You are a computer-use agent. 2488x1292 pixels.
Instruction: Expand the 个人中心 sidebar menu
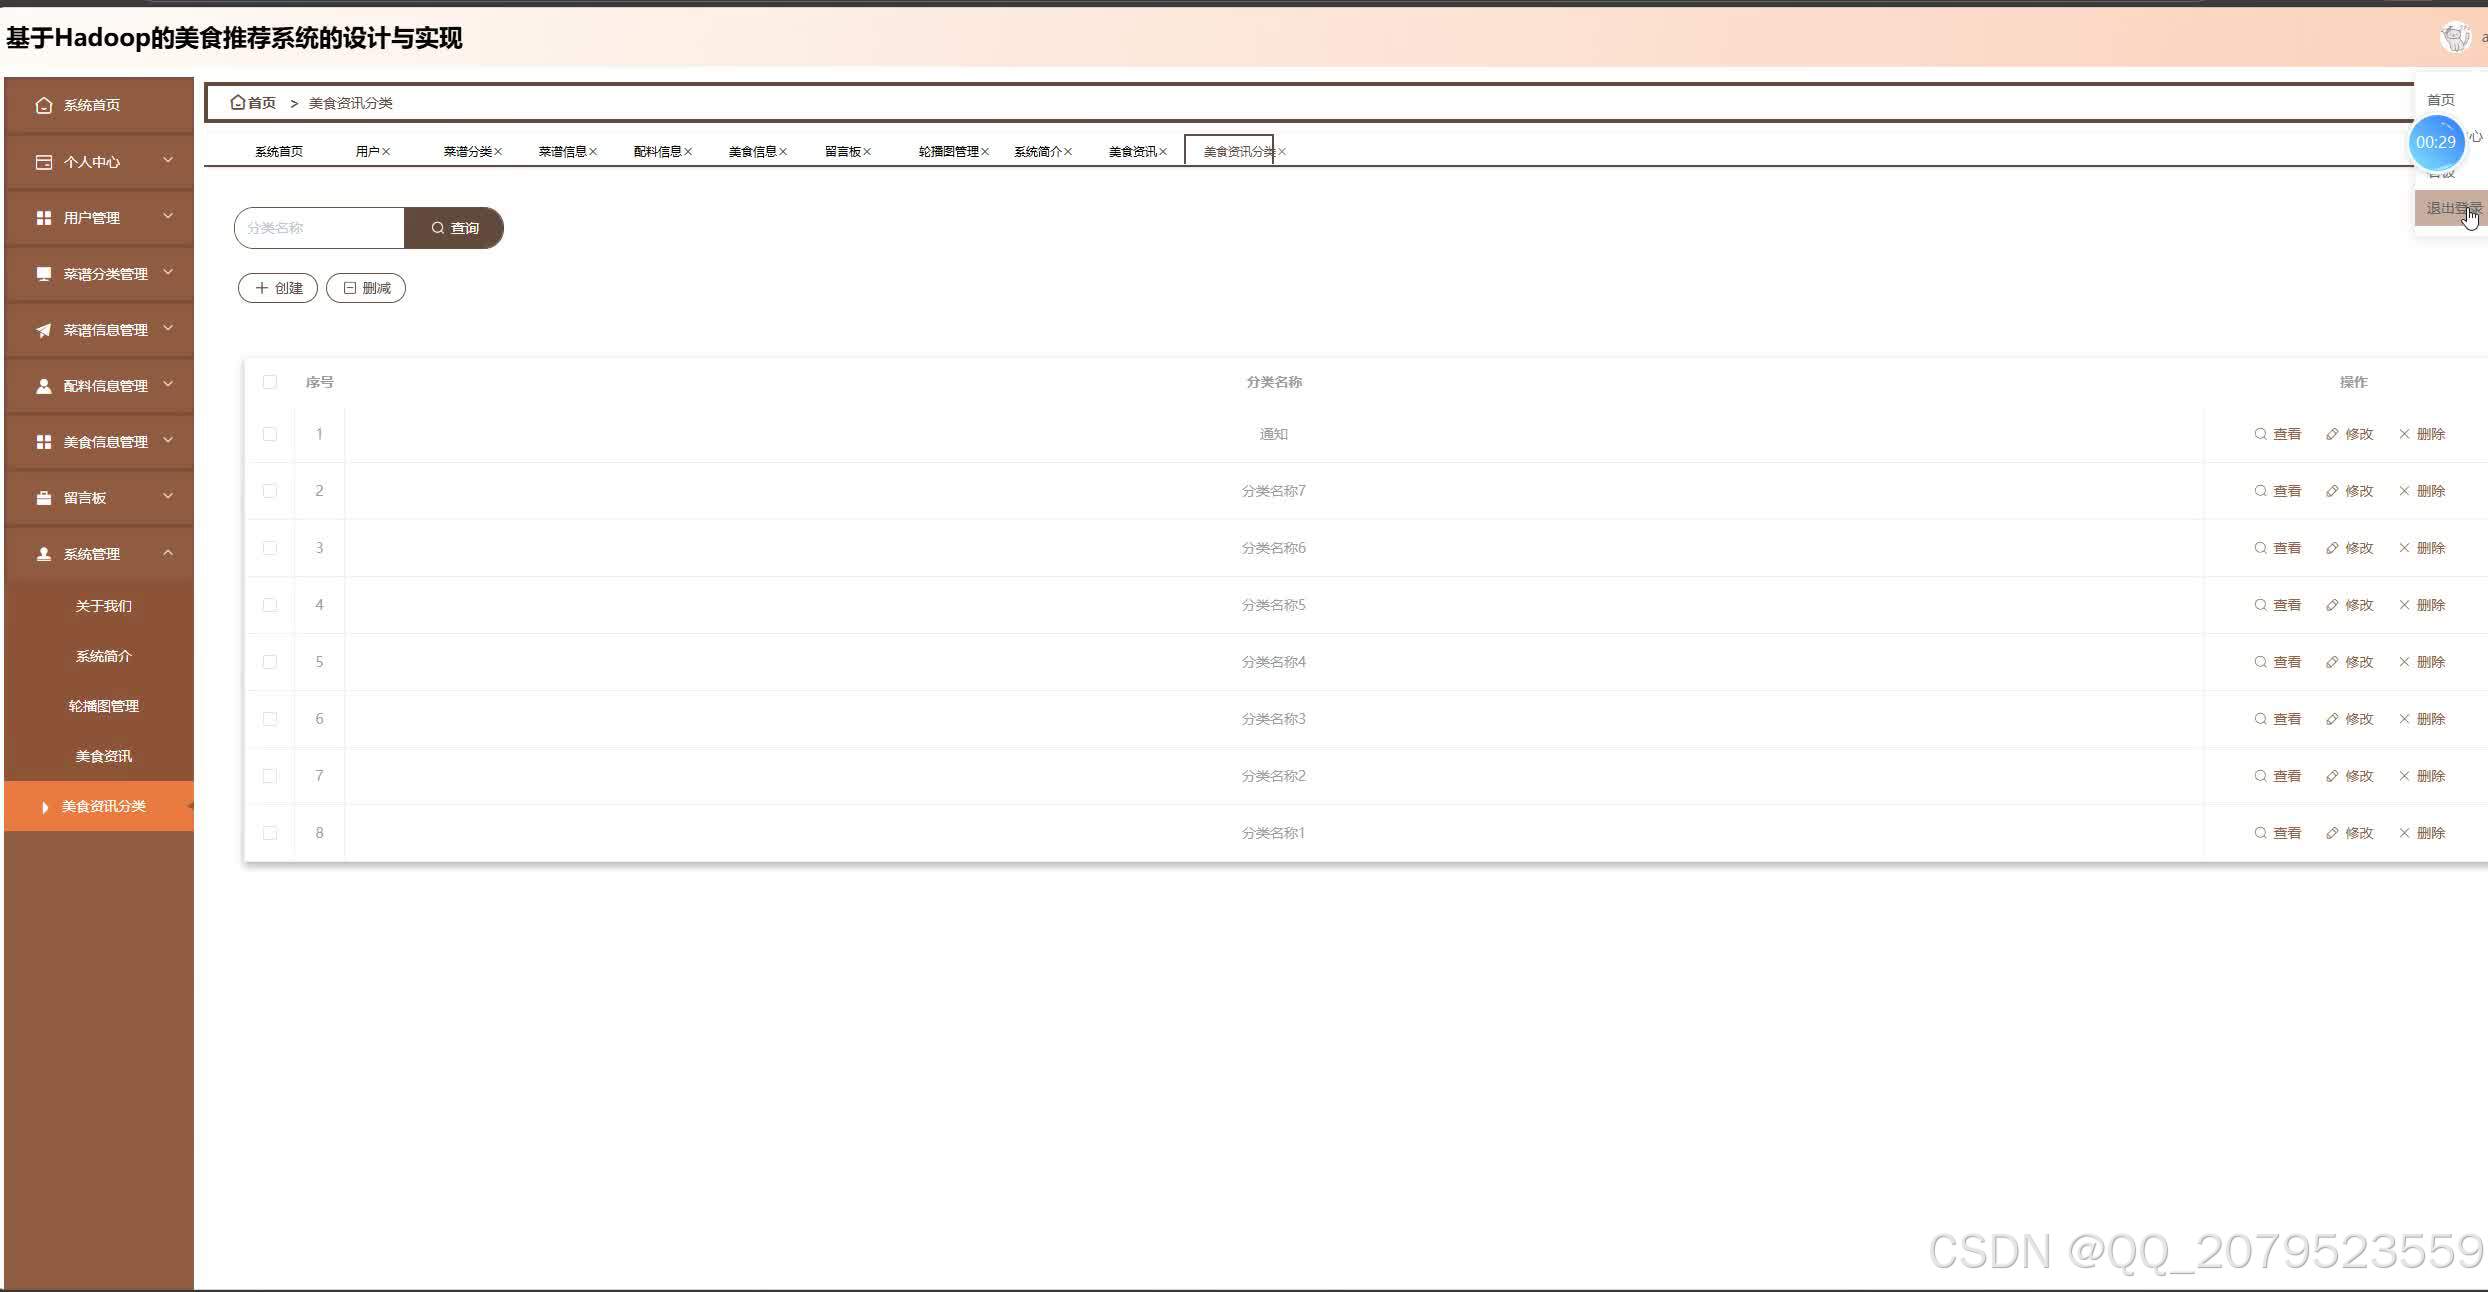click(x=99, y=162)
